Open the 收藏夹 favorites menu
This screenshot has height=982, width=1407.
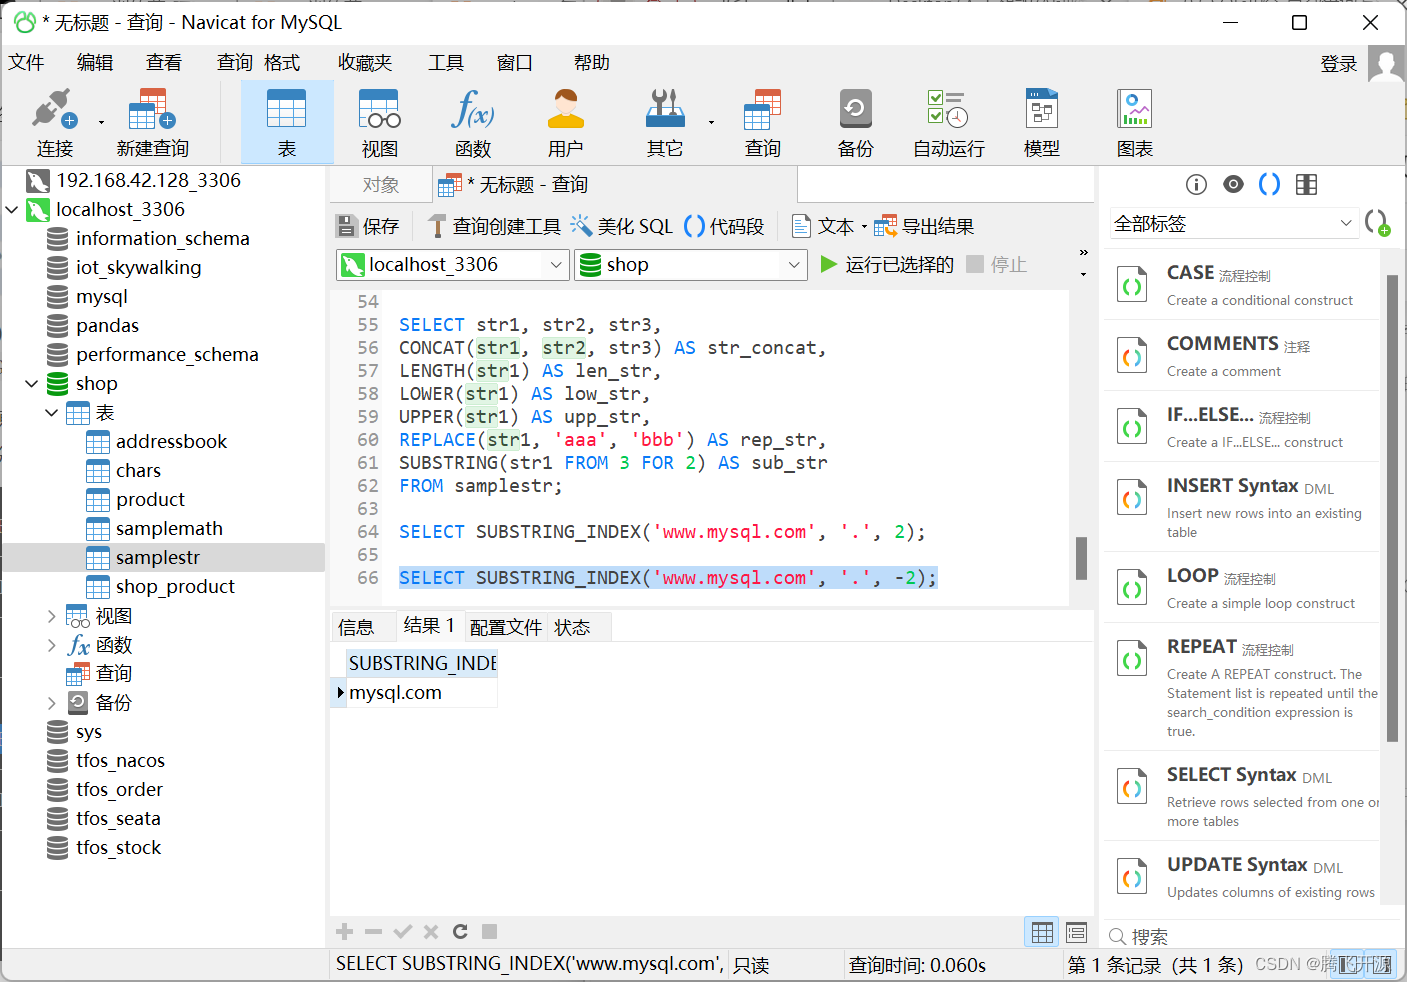pyautogui.click(x=365, y=63)
